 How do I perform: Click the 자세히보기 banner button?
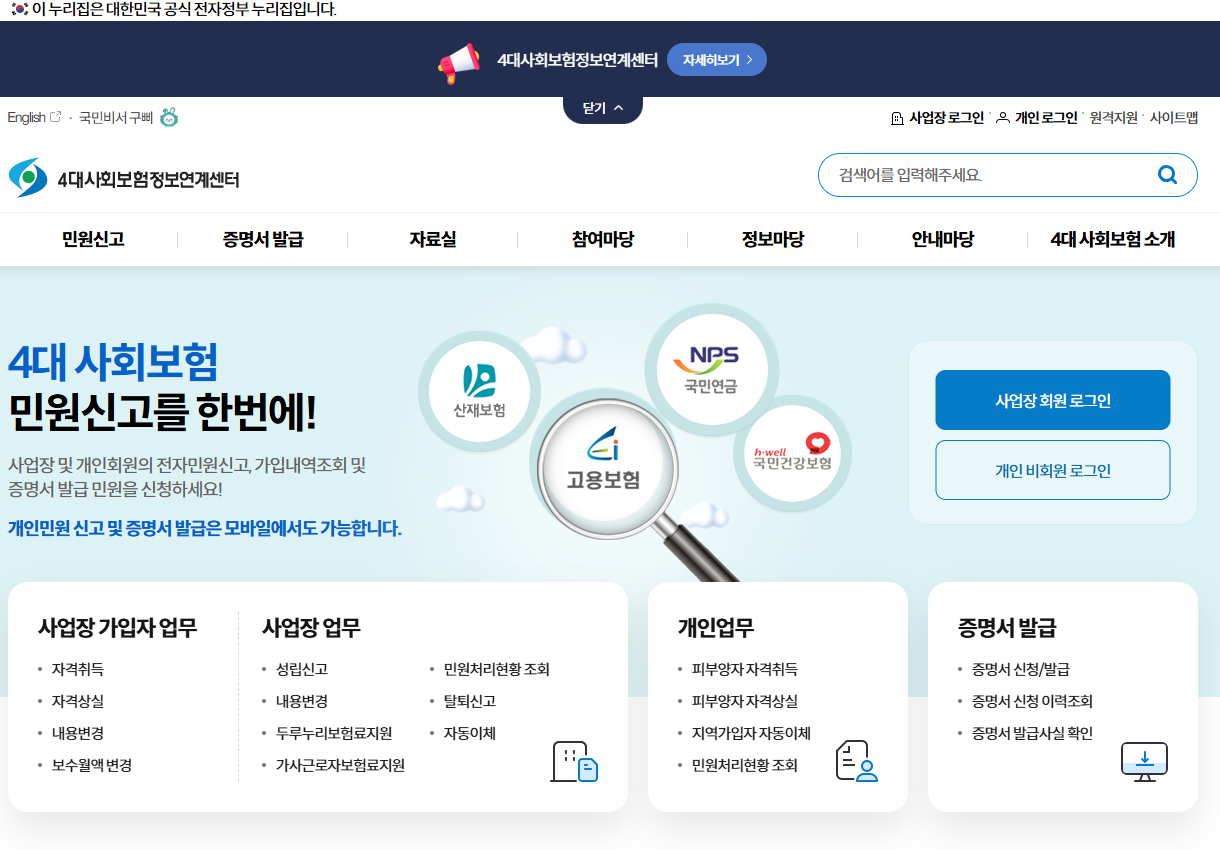(x=716, y=59)
